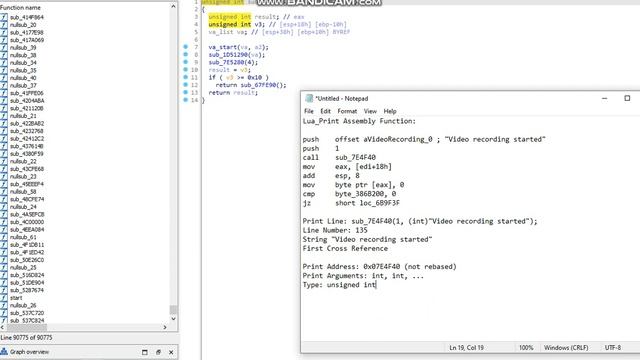
Task: Click the function list scroll-up arrow
Action: pos(173,7)
